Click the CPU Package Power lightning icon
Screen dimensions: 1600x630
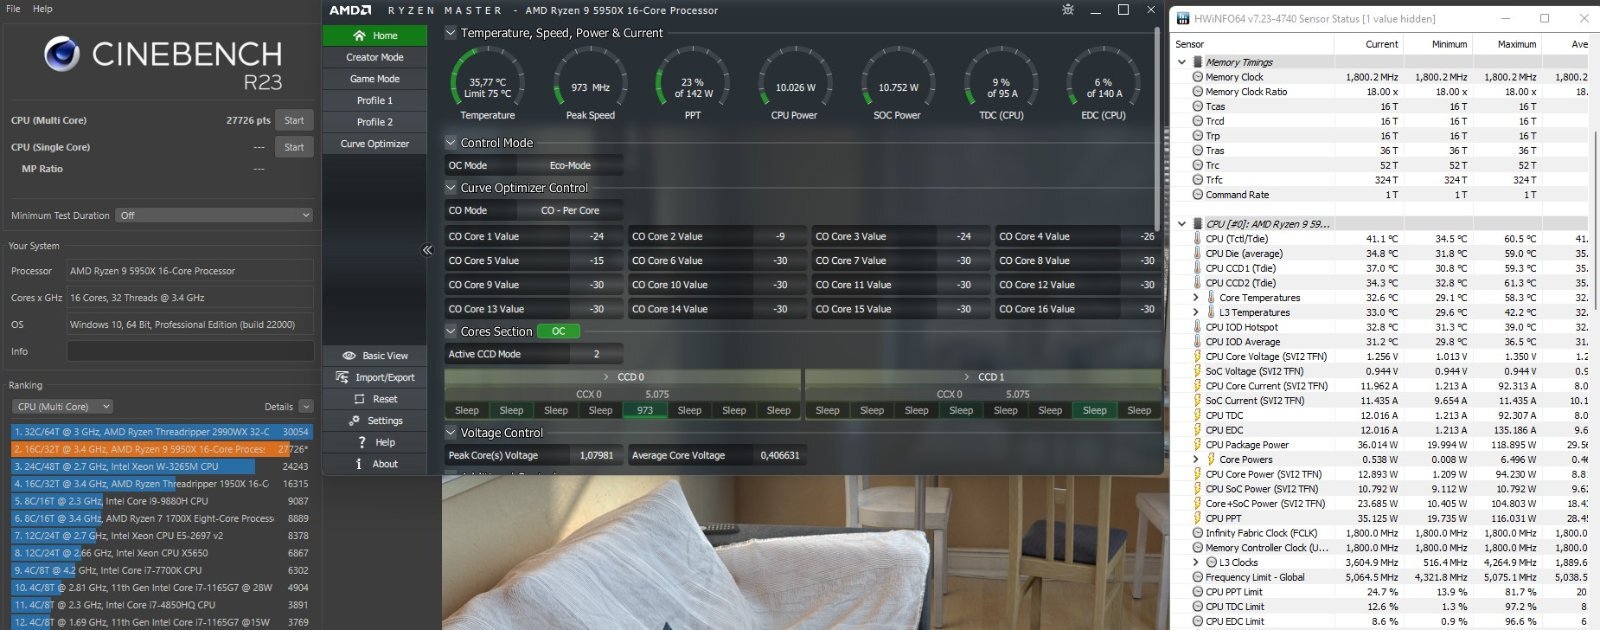1197,445
